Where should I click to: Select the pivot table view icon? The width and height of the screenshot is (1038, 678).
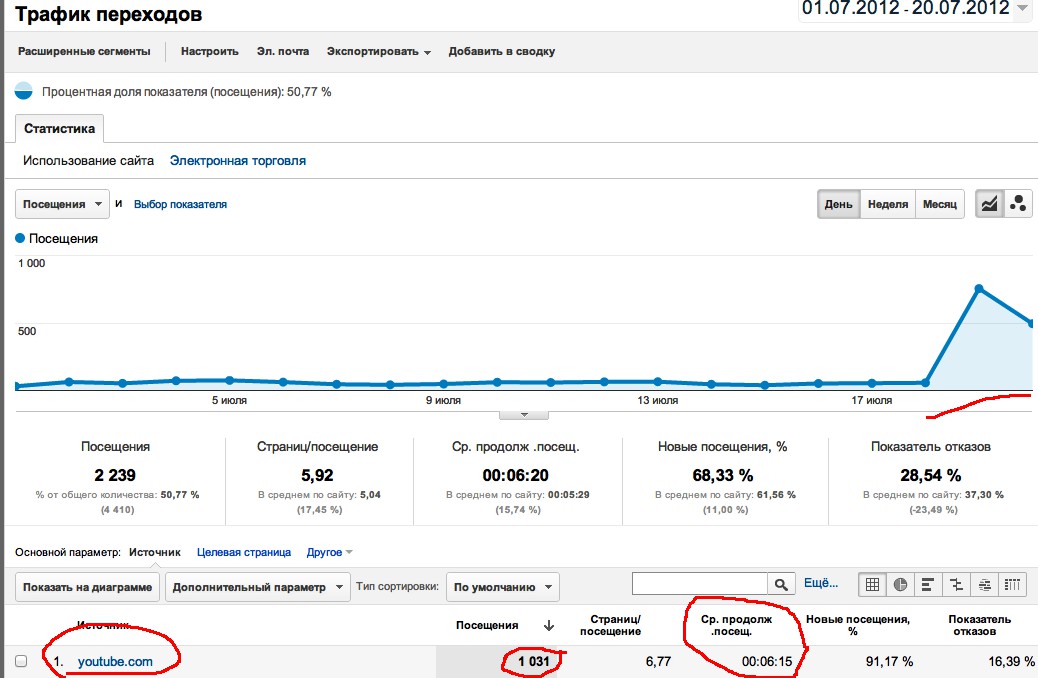tap(1012, 585)
